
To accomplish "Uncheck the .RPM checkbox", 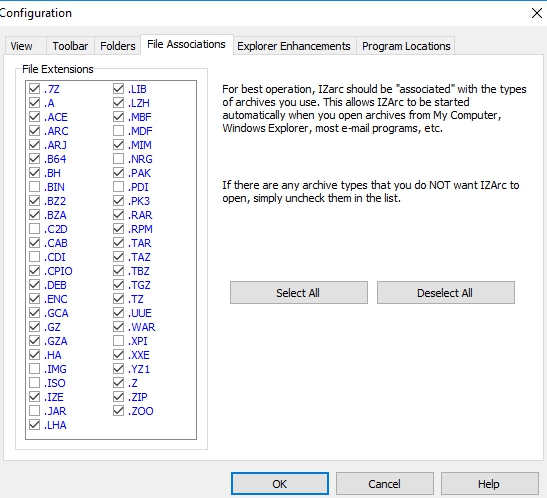I will pos(119,229).
